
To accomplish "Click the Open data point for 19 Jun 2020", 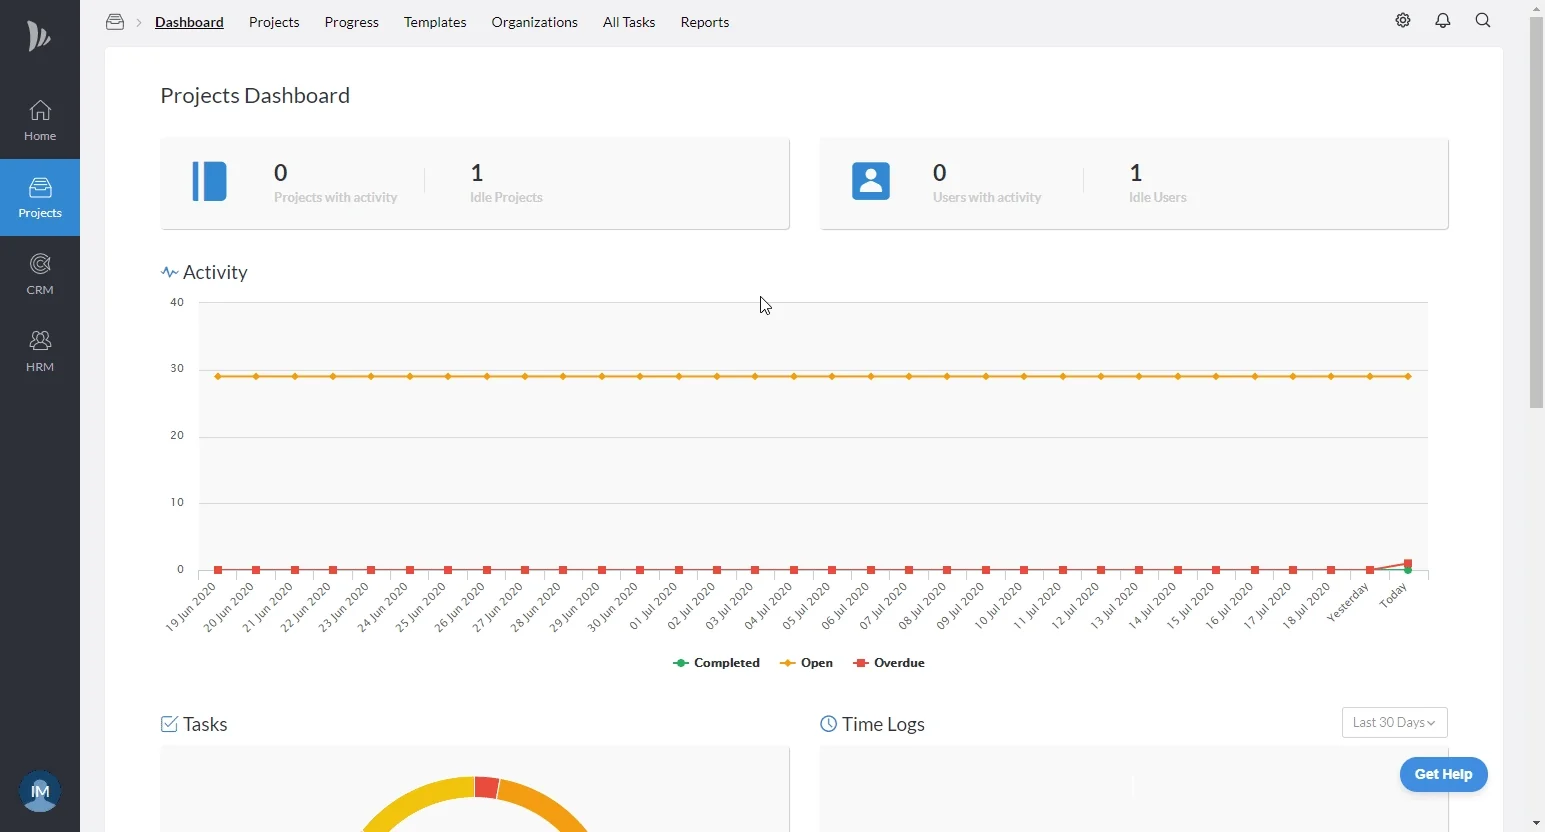I will click(x=218, y=376).
